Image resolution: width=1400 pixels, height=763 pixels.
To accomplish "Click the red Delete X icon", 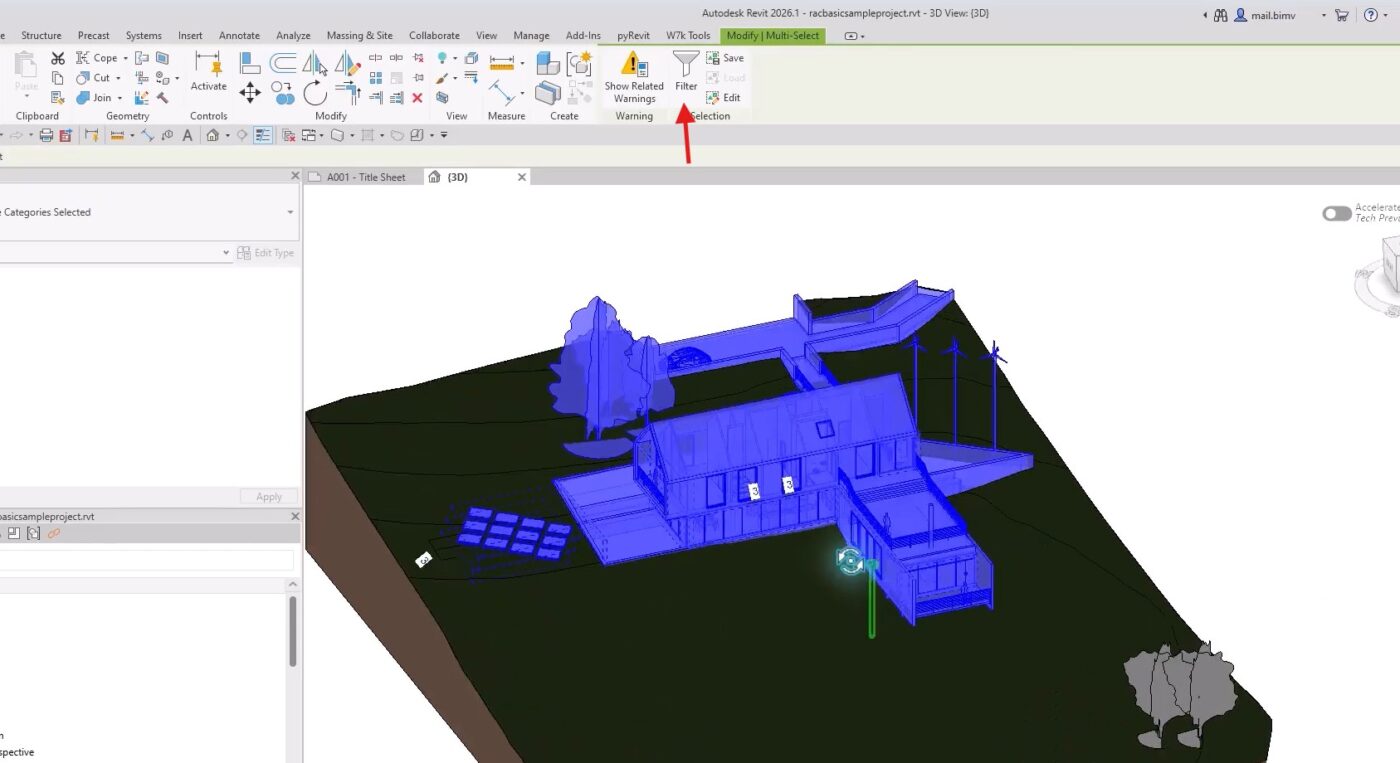I will (x=417, y=98).
